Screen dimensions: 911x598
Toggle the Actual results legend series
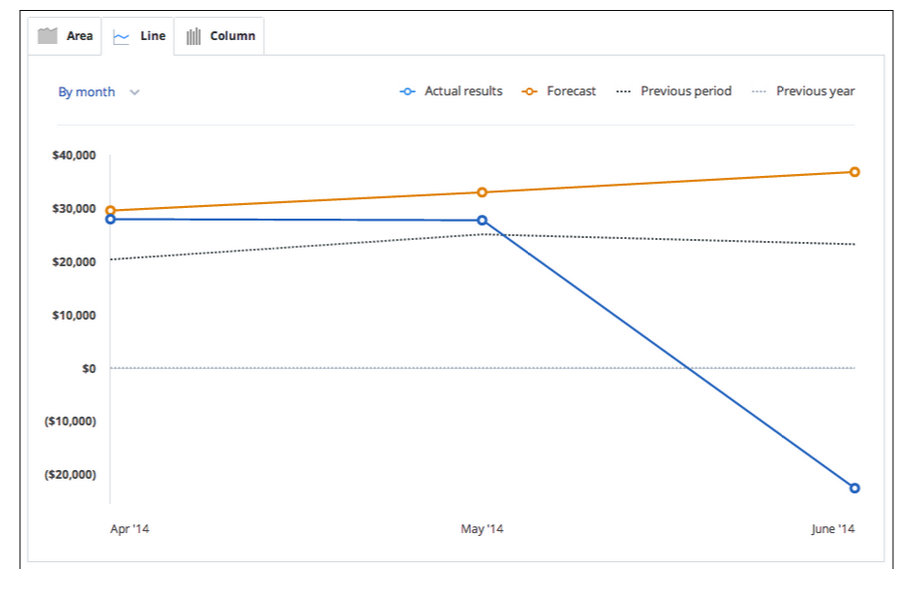point(451,91)
